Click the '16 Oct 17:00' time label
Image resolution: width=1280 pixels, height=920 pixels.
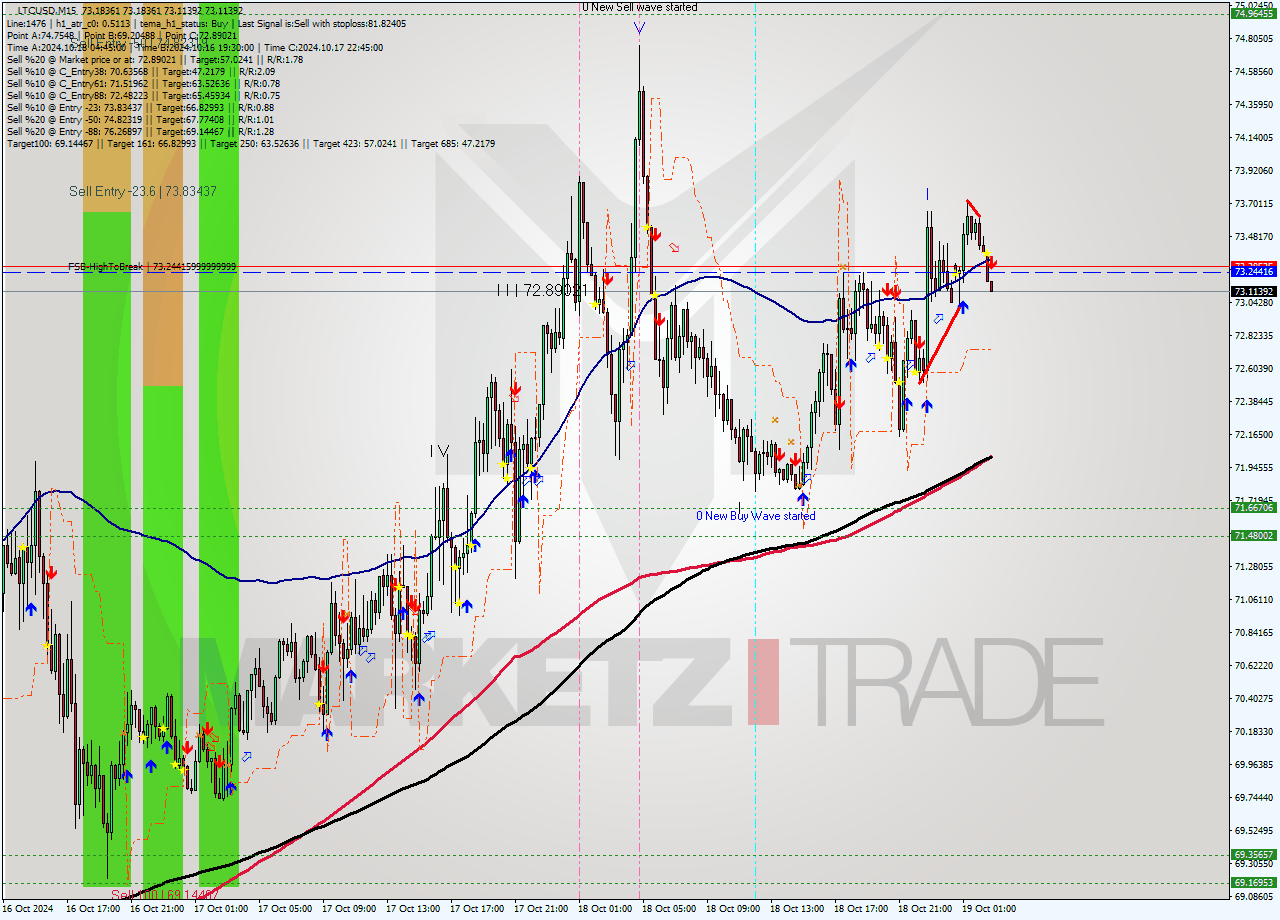93,908
